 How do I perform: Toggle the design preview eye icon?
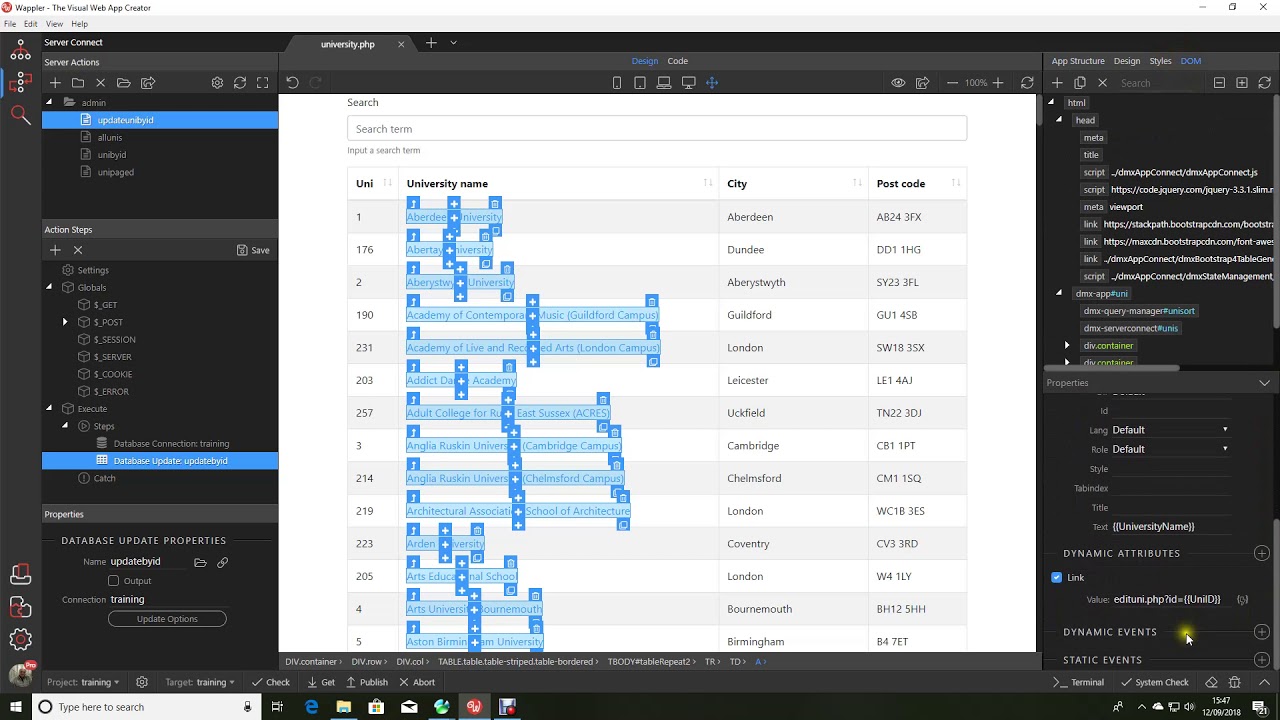pyautogui.click(x=898, y=83)
